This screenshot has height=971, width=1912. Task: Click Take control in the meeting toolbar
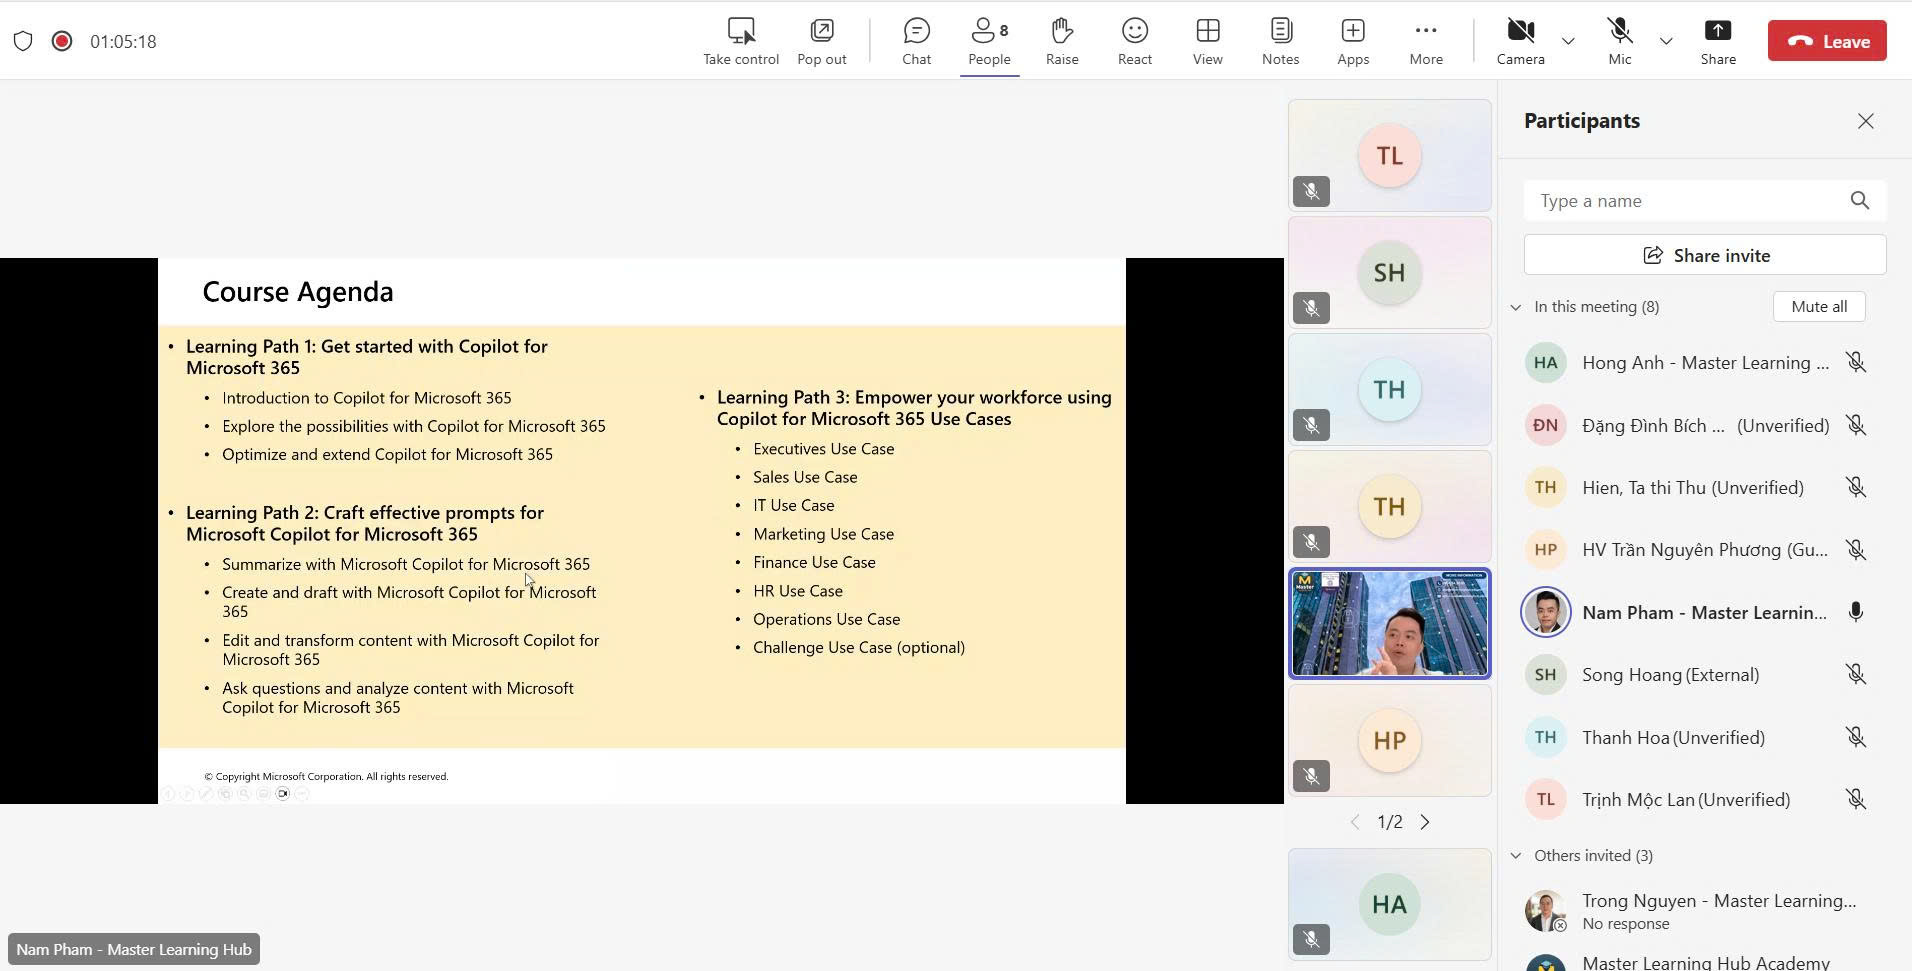coord(741,41)
